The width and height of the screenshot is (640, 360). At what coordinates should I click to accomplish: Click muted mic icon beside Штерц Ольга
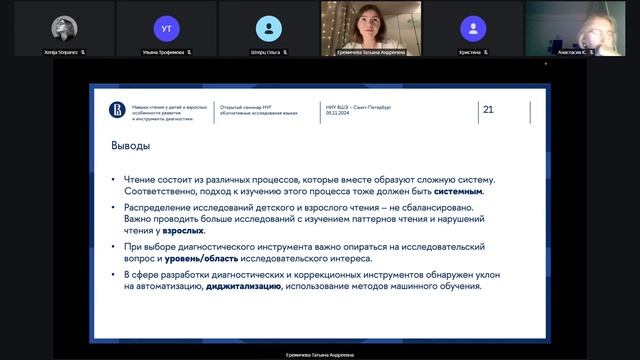[x=285, y=52]
